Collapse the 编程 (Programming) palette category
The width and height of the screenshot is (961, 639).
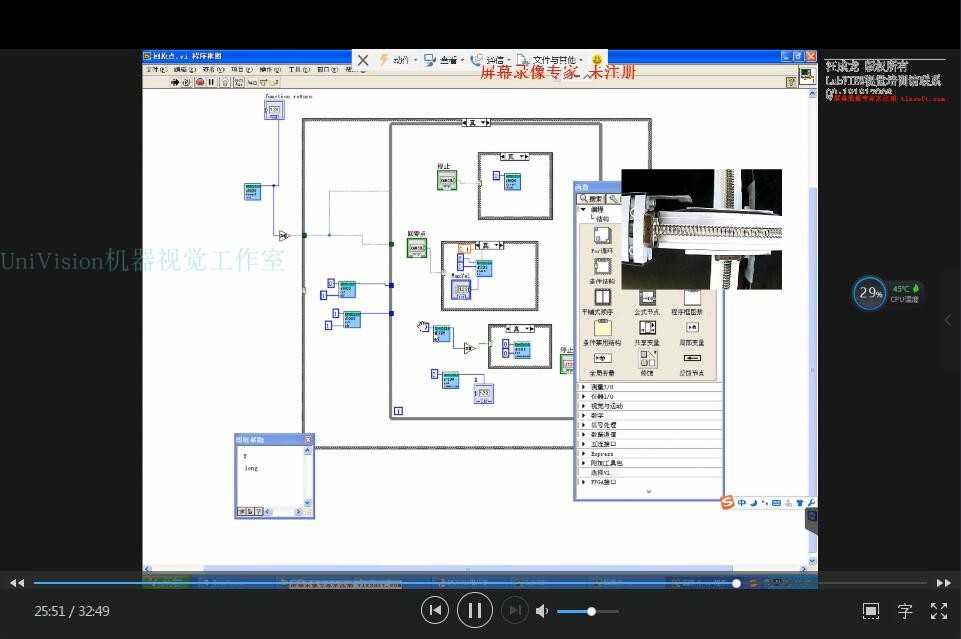[583, 210]
